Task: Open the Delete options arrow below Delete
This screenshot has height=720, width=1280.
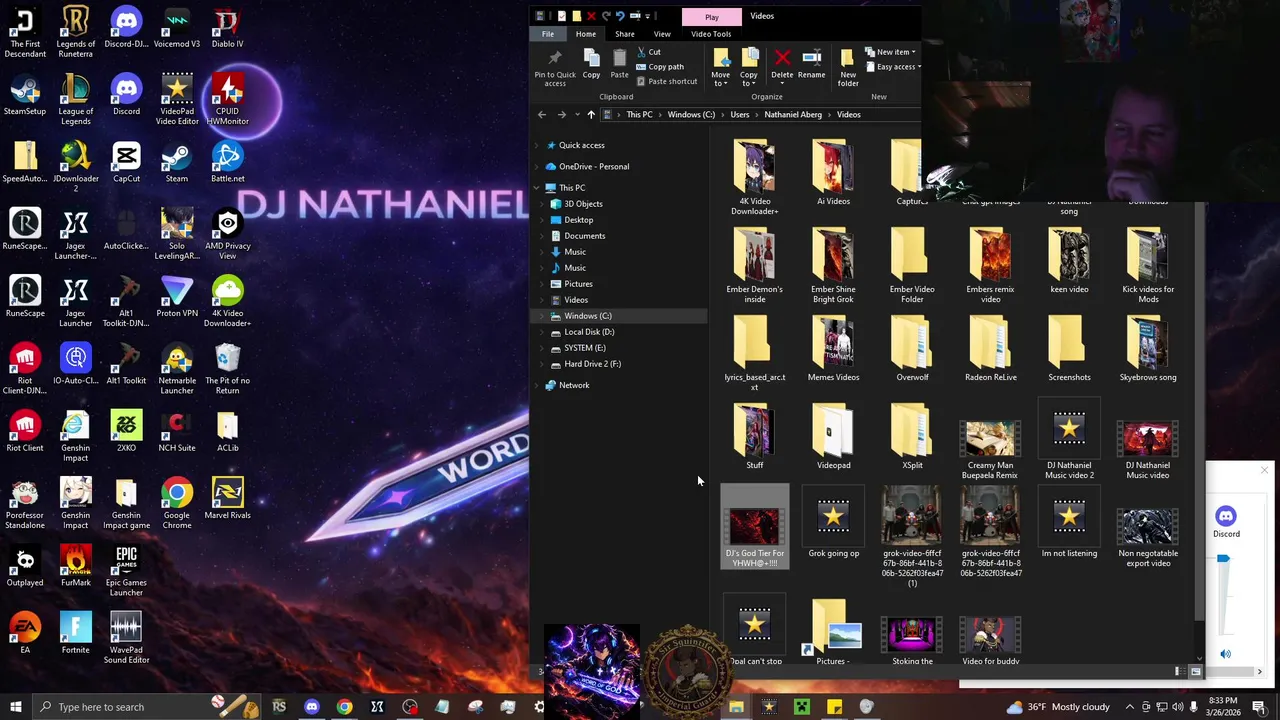Action: point(782,83)
